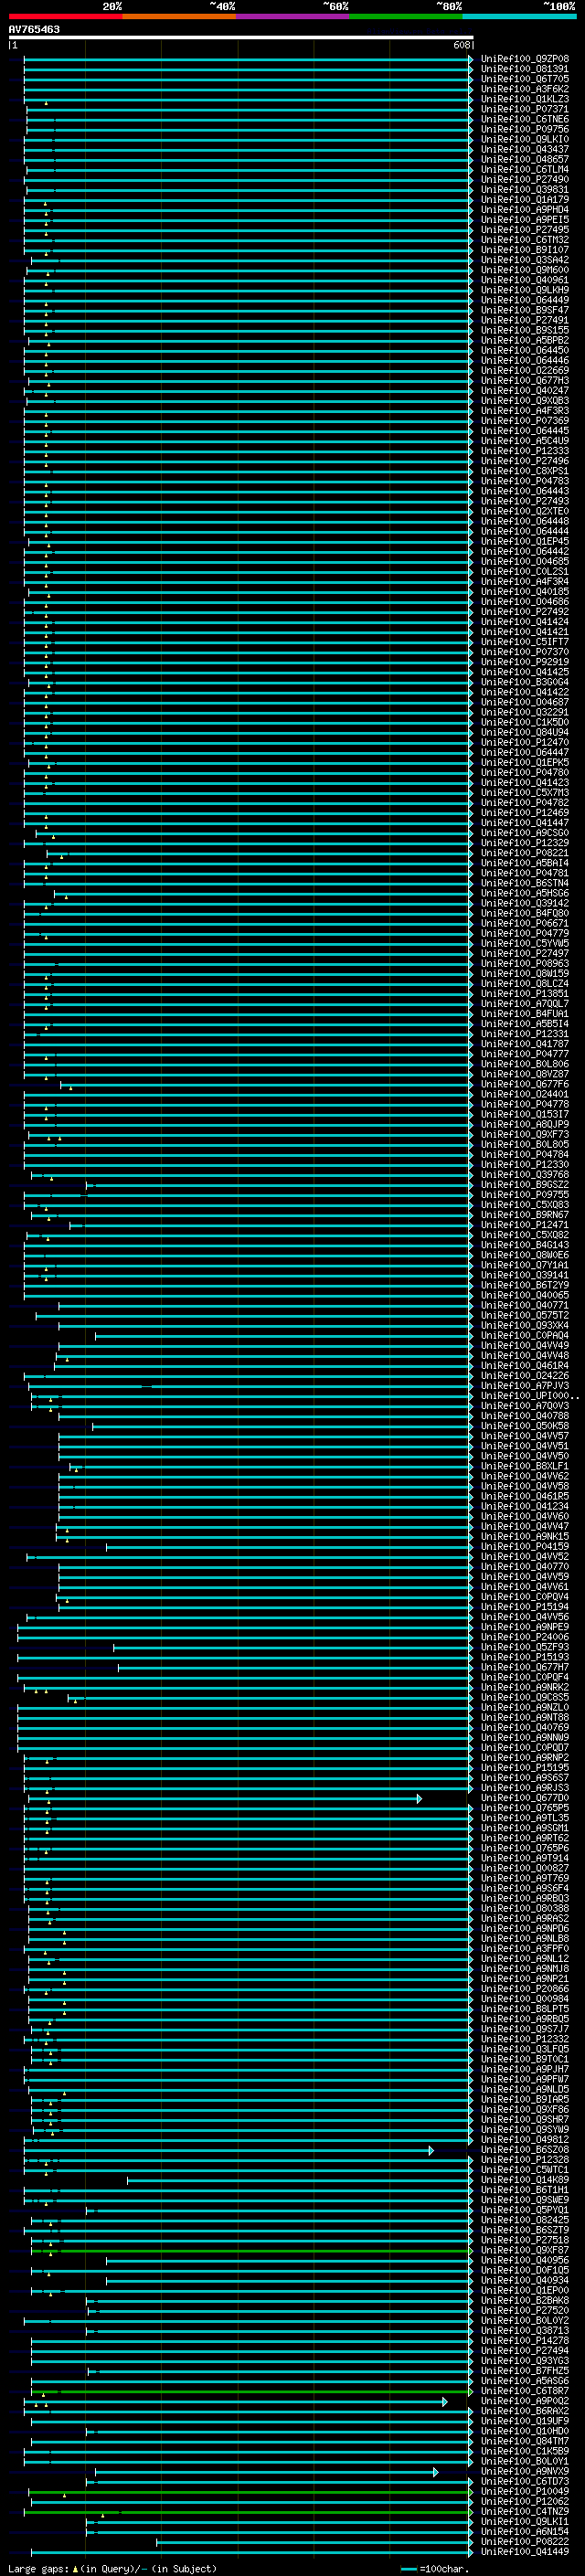Open hit UniRef100_P07371
The width and height of the screenshot is (585, 2576).
coord(524,109)
